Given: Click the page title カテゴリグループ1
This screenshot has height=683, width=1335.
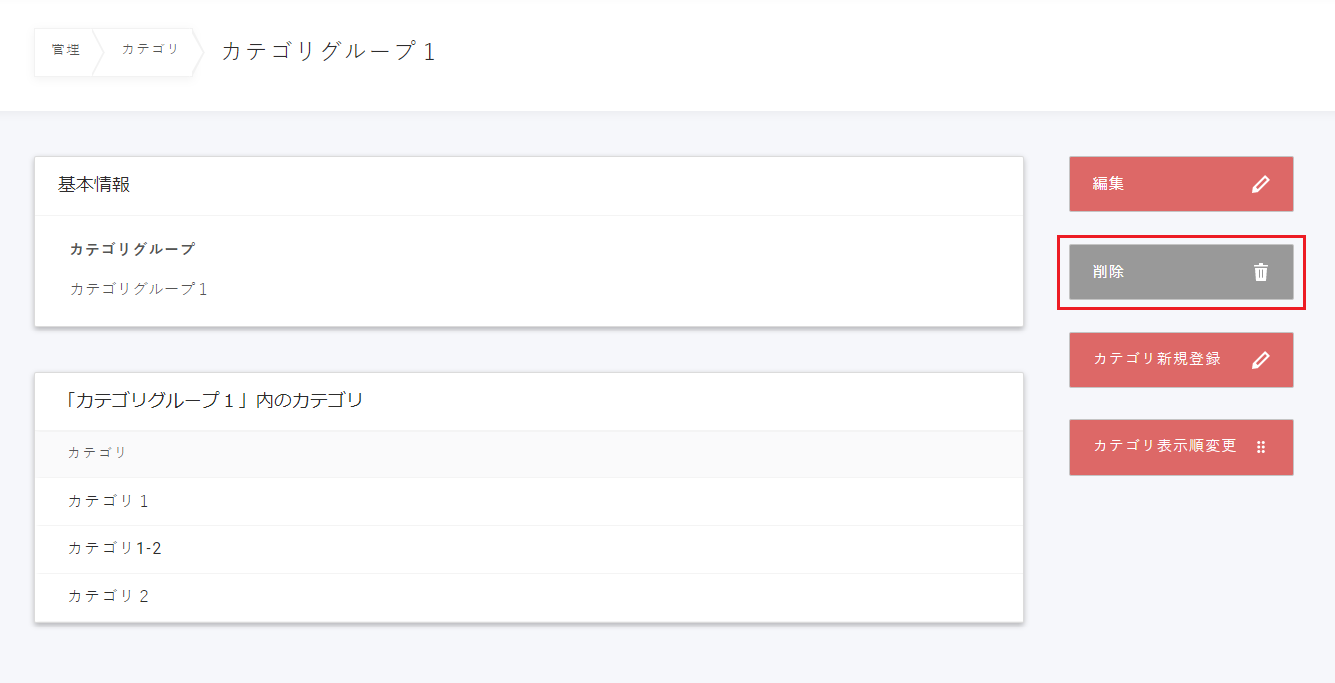Looking at the screenshot, I should (328, 52).
